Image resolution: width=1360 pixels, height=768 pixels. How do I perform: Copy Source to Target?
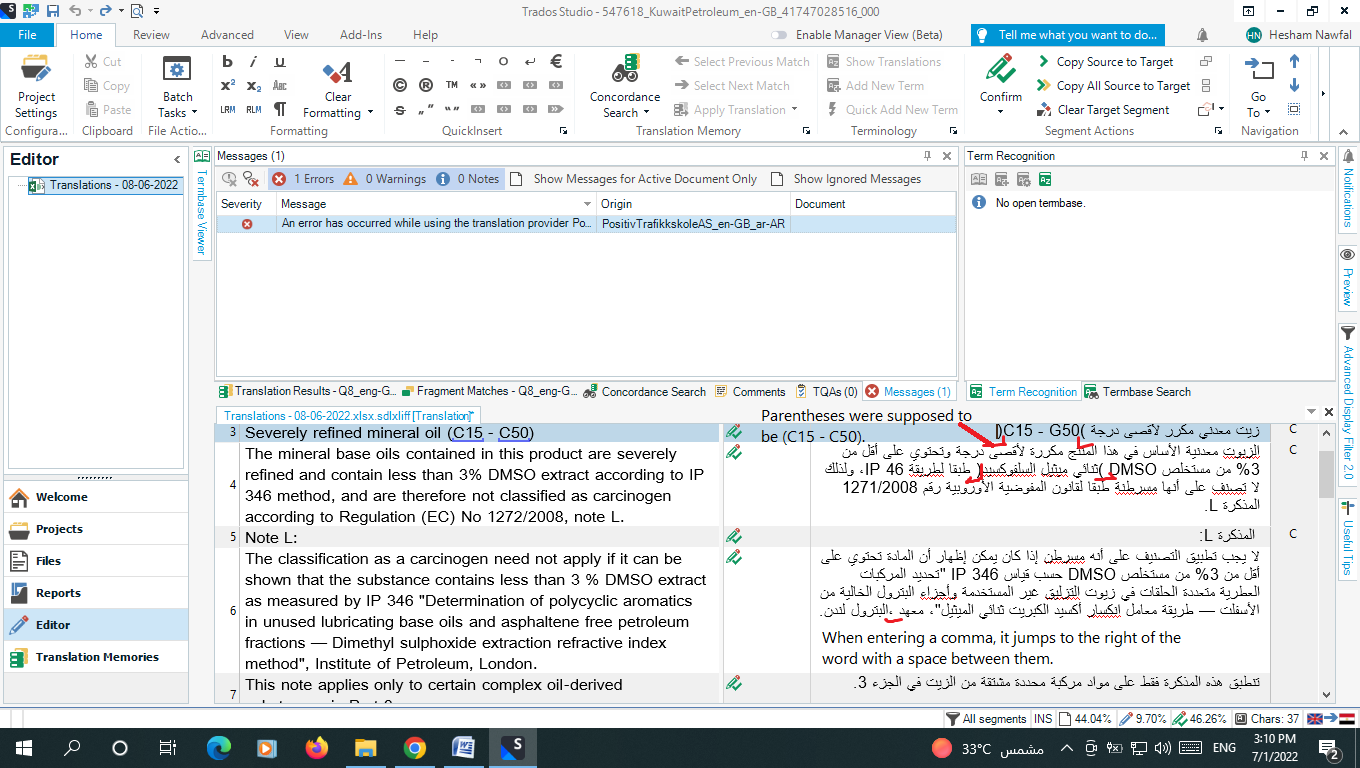pos(1106,62)
